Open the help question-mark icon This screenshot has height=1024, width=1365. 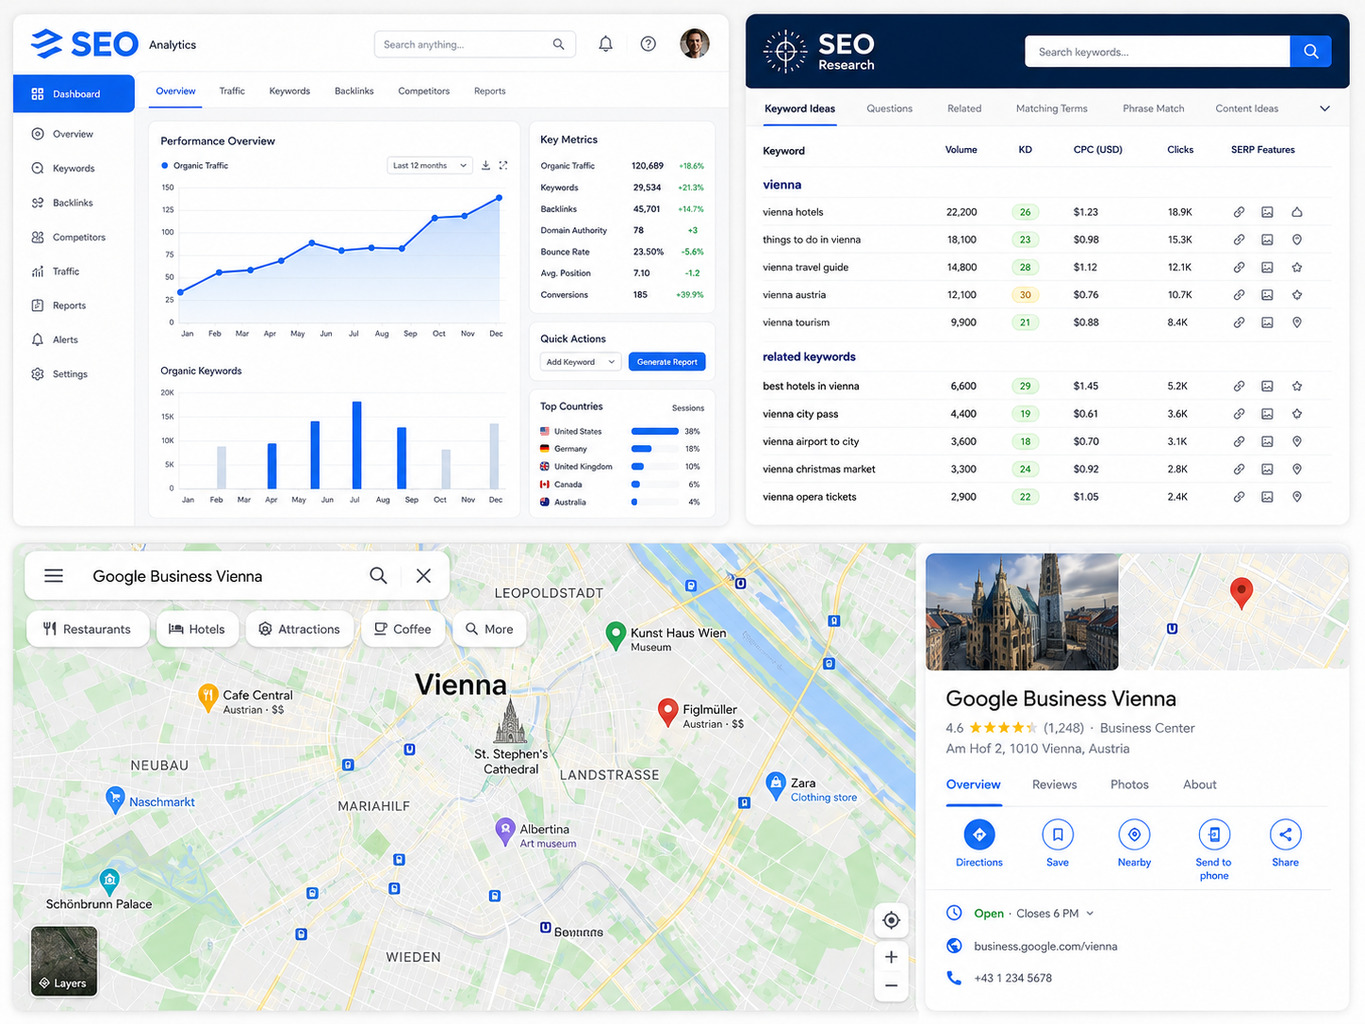(x=648, y=44)
